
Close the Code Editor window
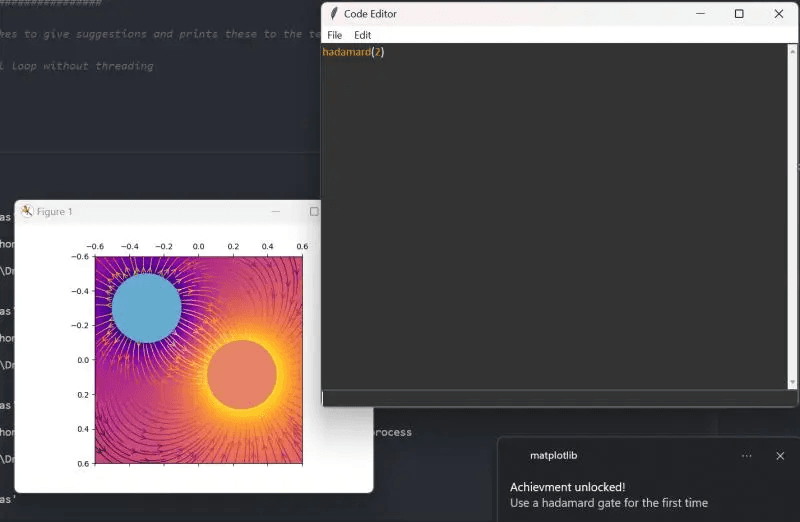coord(779,14)
